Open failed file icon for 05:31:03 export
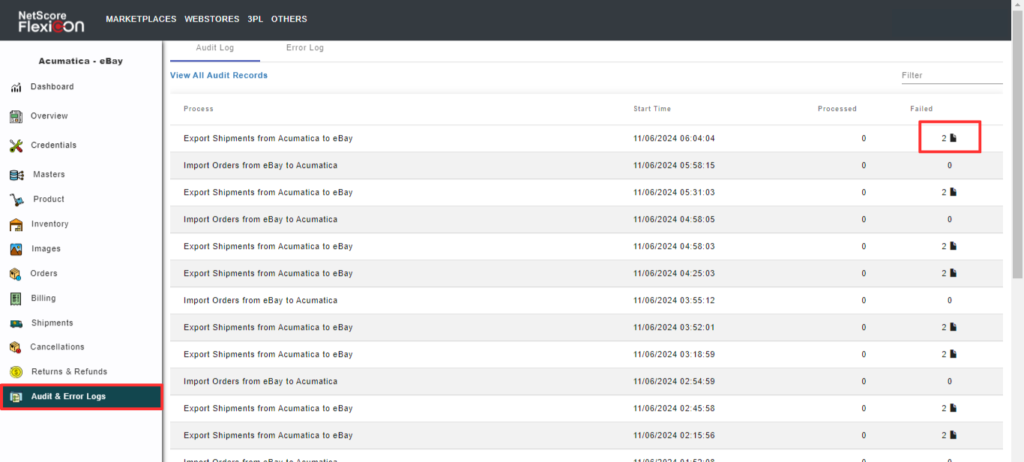The width and height of the screenshot is (1024, 462). 953,192
